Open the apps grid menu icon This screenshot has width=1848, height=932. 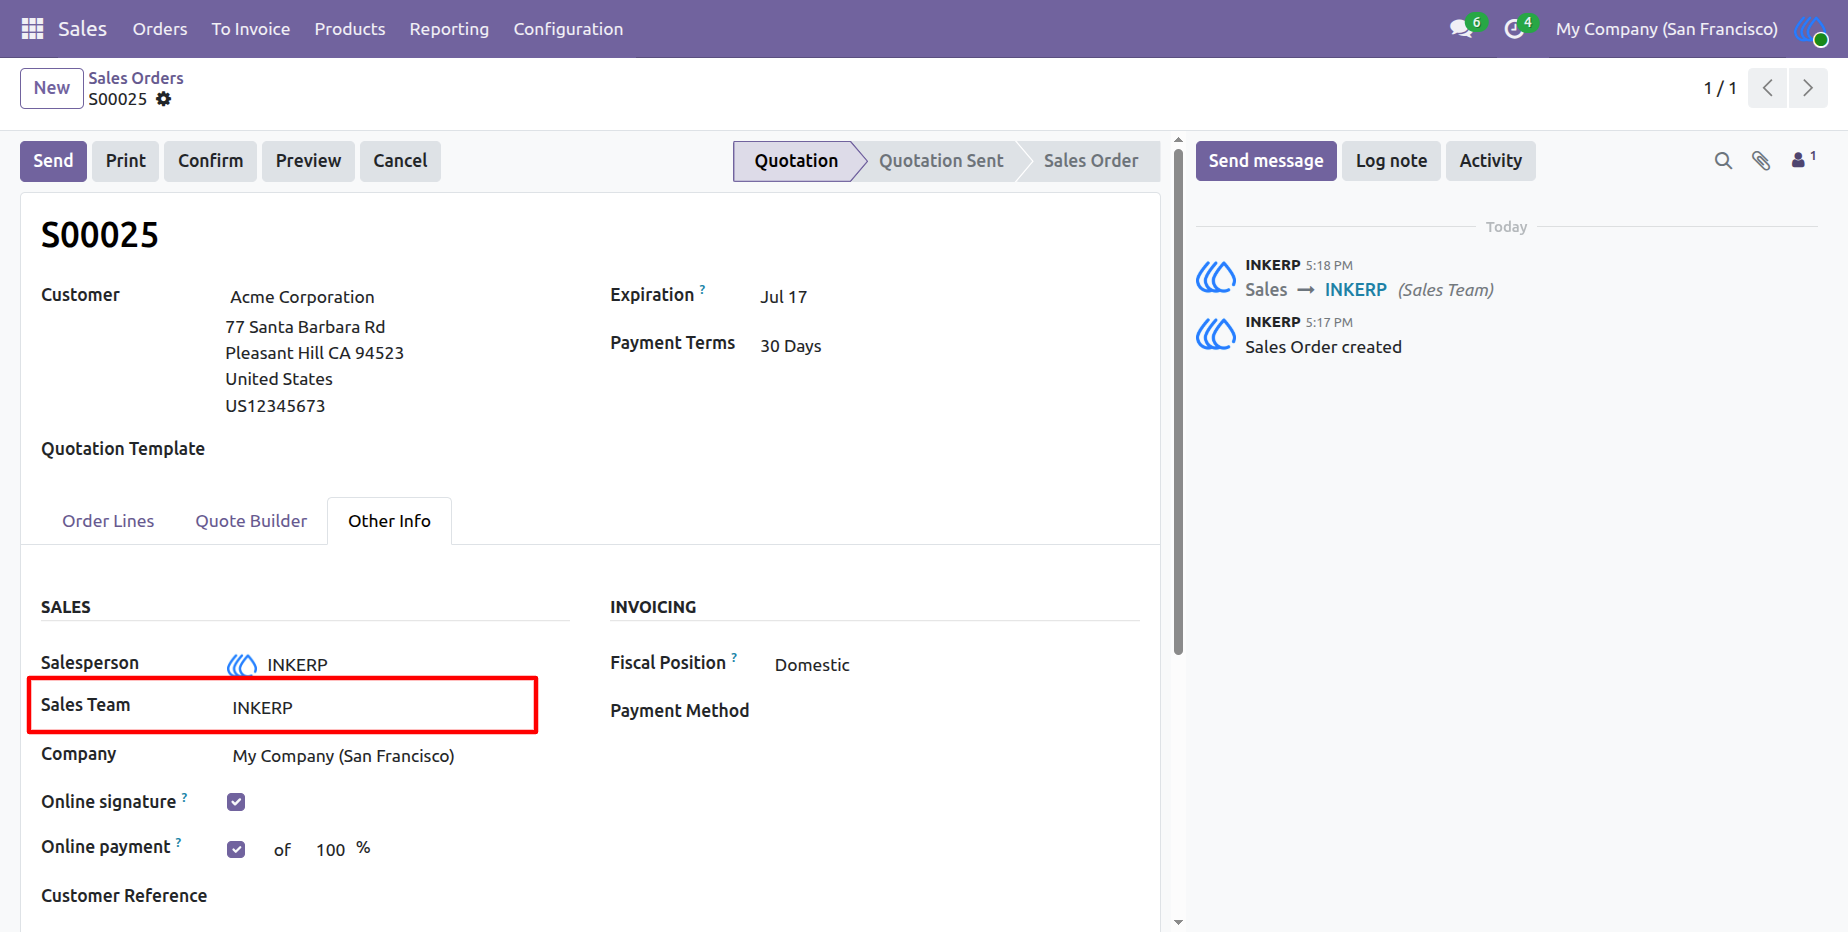pos(32,29)
